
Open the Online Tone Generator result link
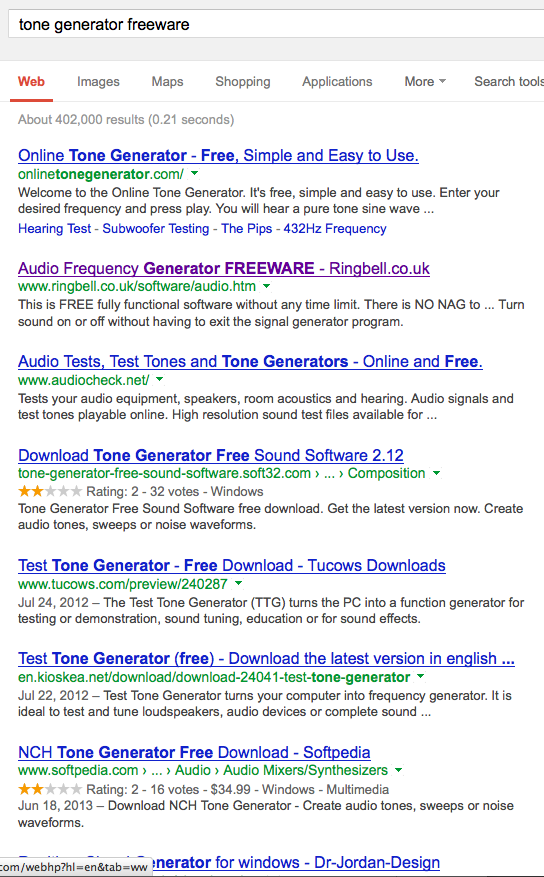(x=218, y=155)
